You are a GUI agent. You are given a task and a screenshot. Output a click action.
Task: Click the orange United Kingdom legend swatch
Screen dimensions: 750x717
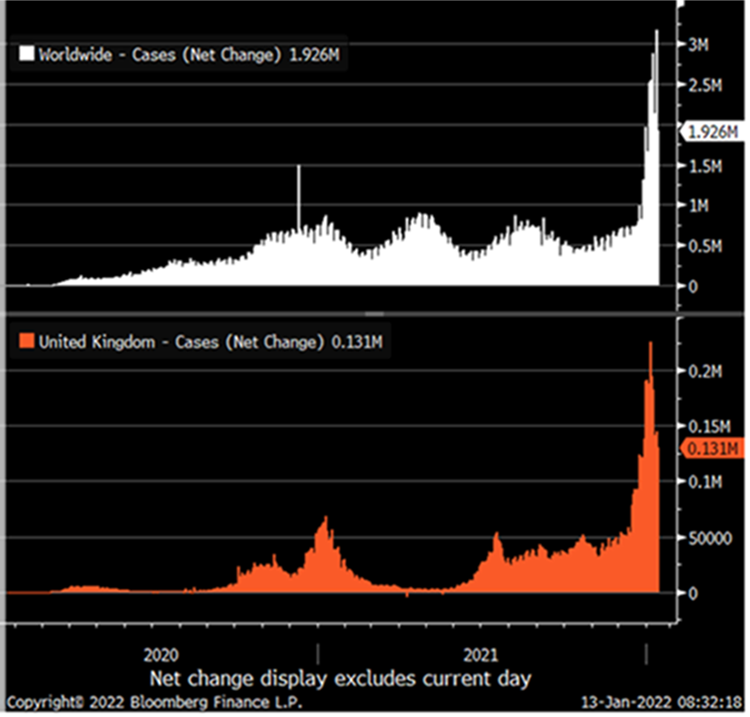click(x=27, y=343)
